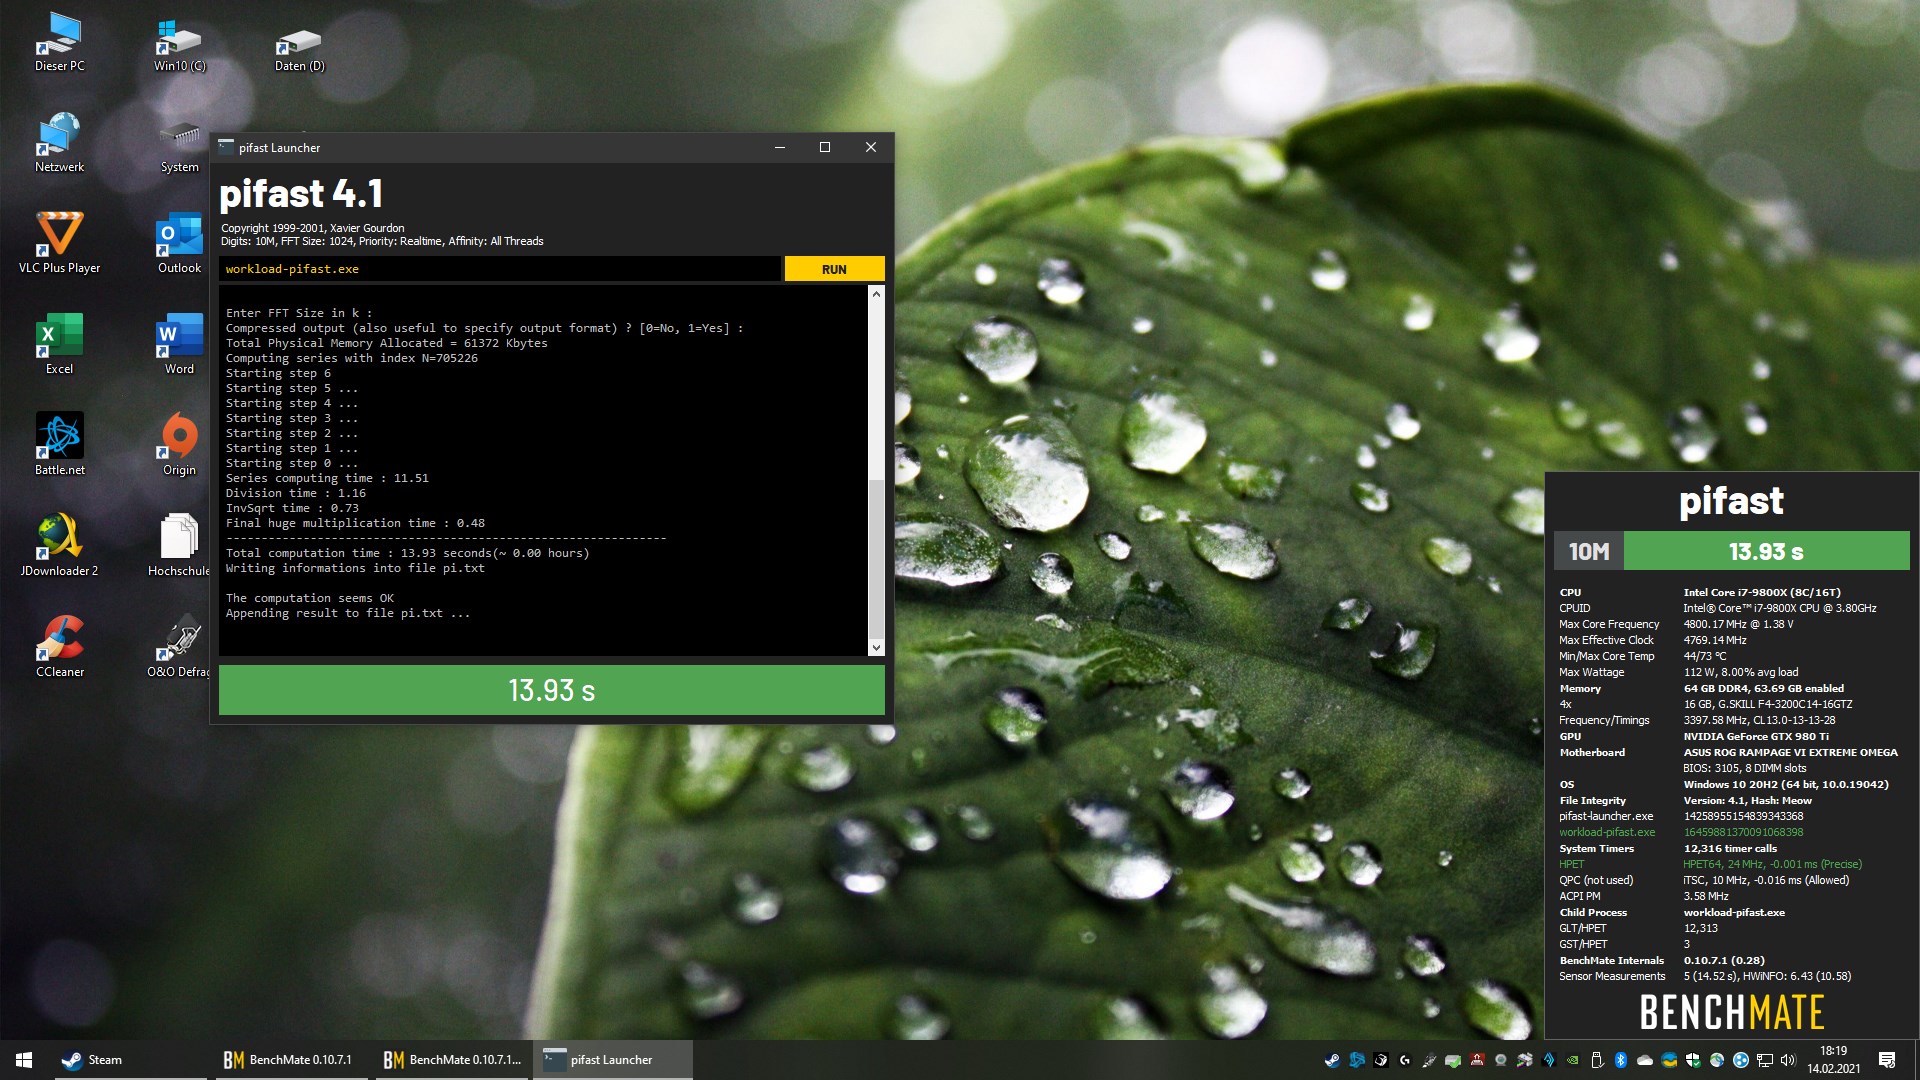Click the 10M label in BenchMate panel
Screen dimensions: 1920x1080
point(1589,551)
